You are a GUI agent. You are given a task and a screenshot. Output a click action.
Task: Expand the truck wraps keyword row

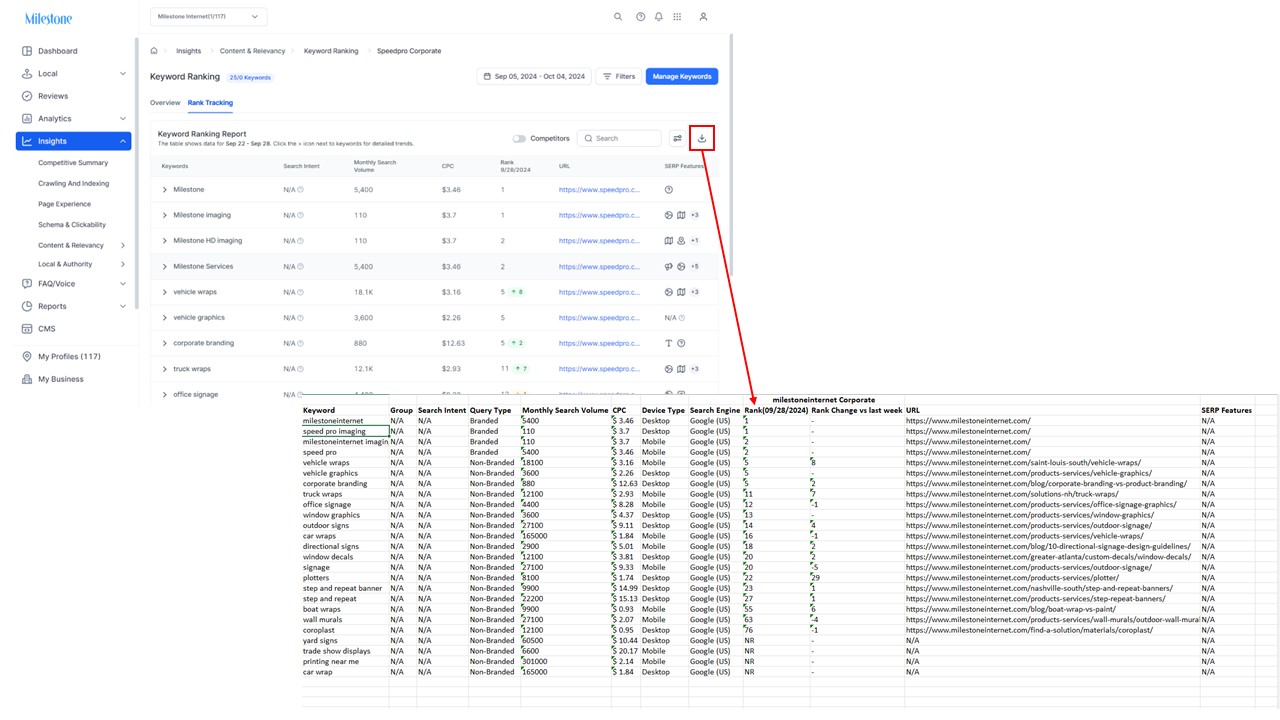click(x=165, y=369)
